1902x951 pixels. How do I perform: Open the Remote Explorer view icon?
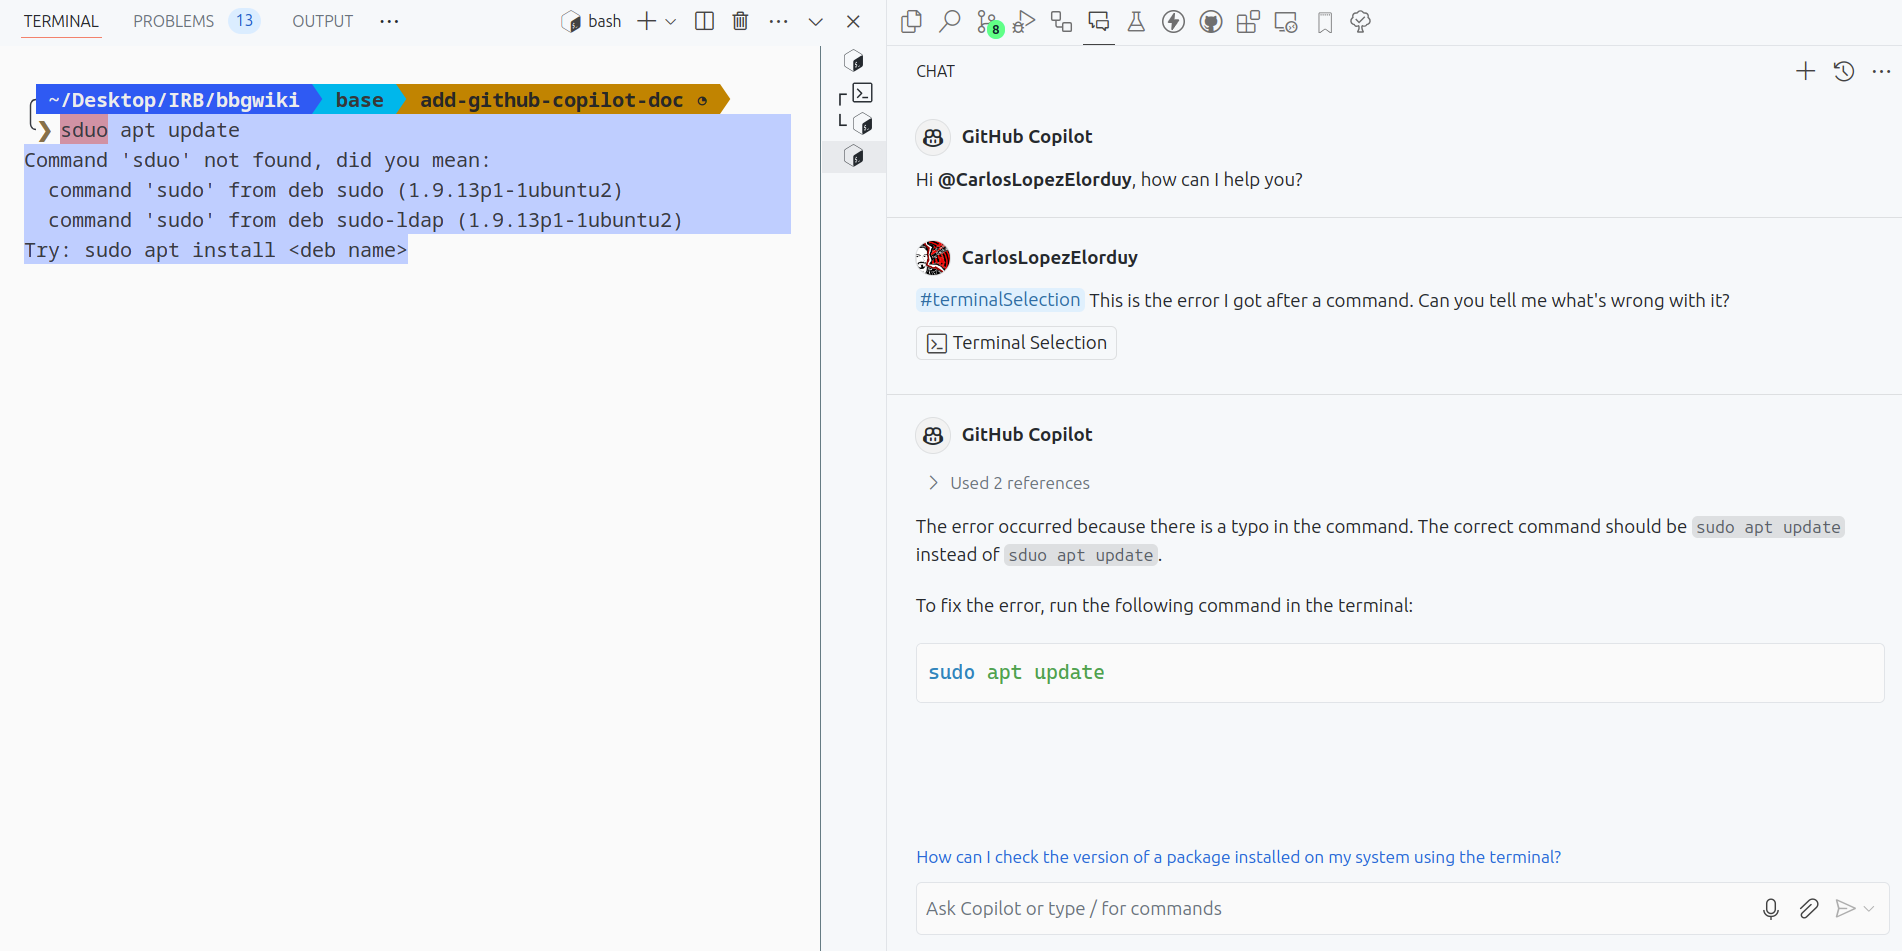(1286, 21)
